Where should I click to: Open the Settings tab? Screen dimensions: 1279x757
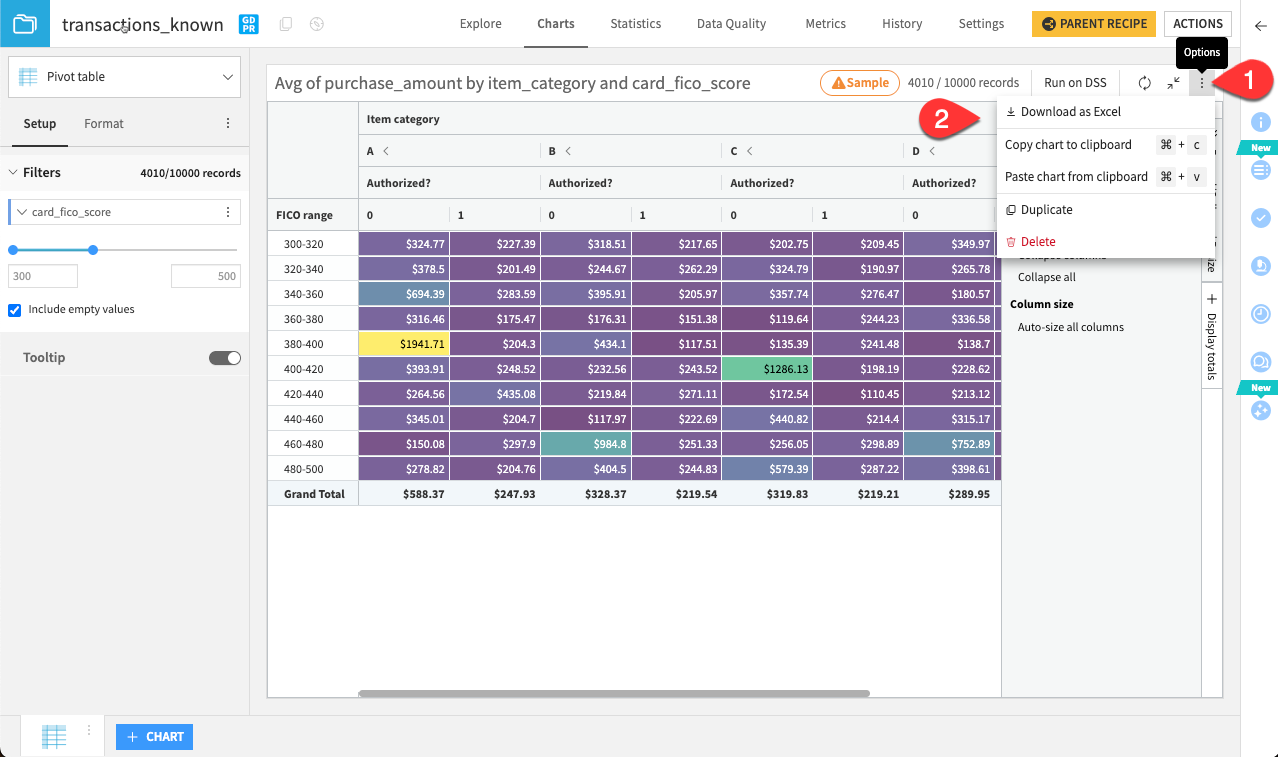coord(981,24)
